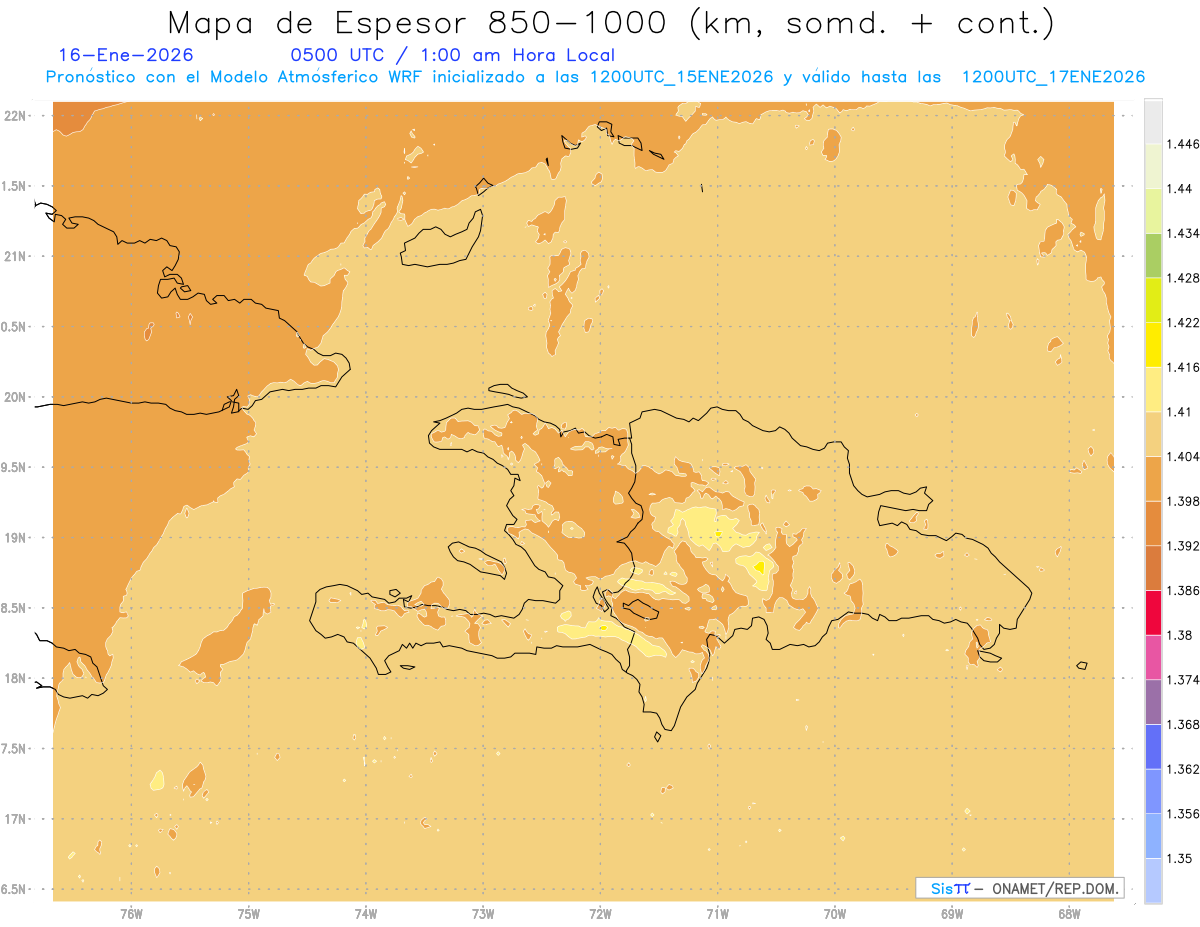Click the 1.38 colorbar value
This screenshot has height=927, width=1200.
coord(1178,635)
